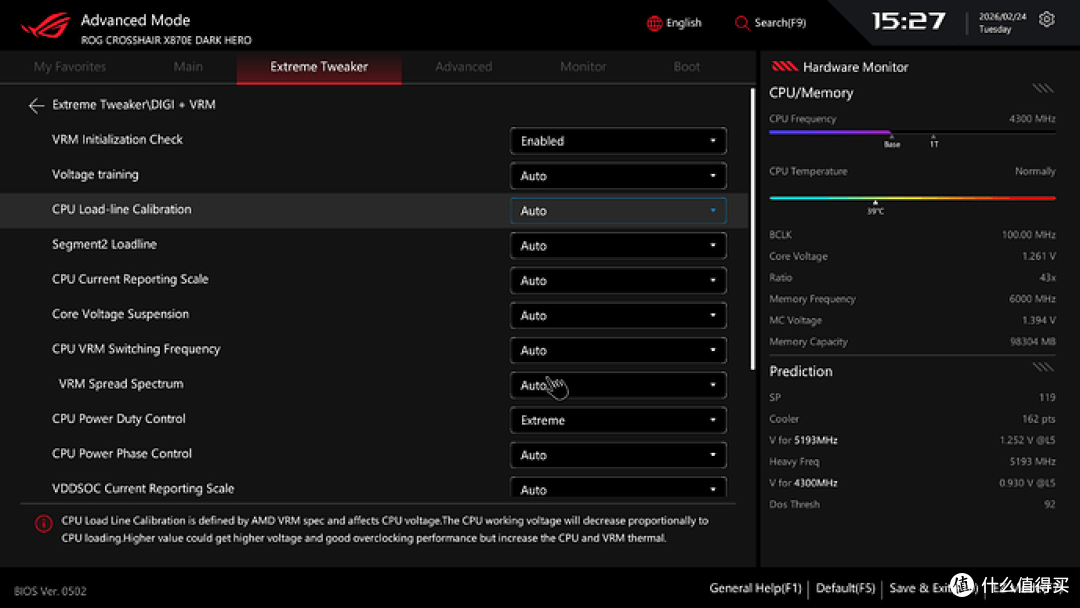Open CPU Power Duty Control dropdown

point(618,420)
